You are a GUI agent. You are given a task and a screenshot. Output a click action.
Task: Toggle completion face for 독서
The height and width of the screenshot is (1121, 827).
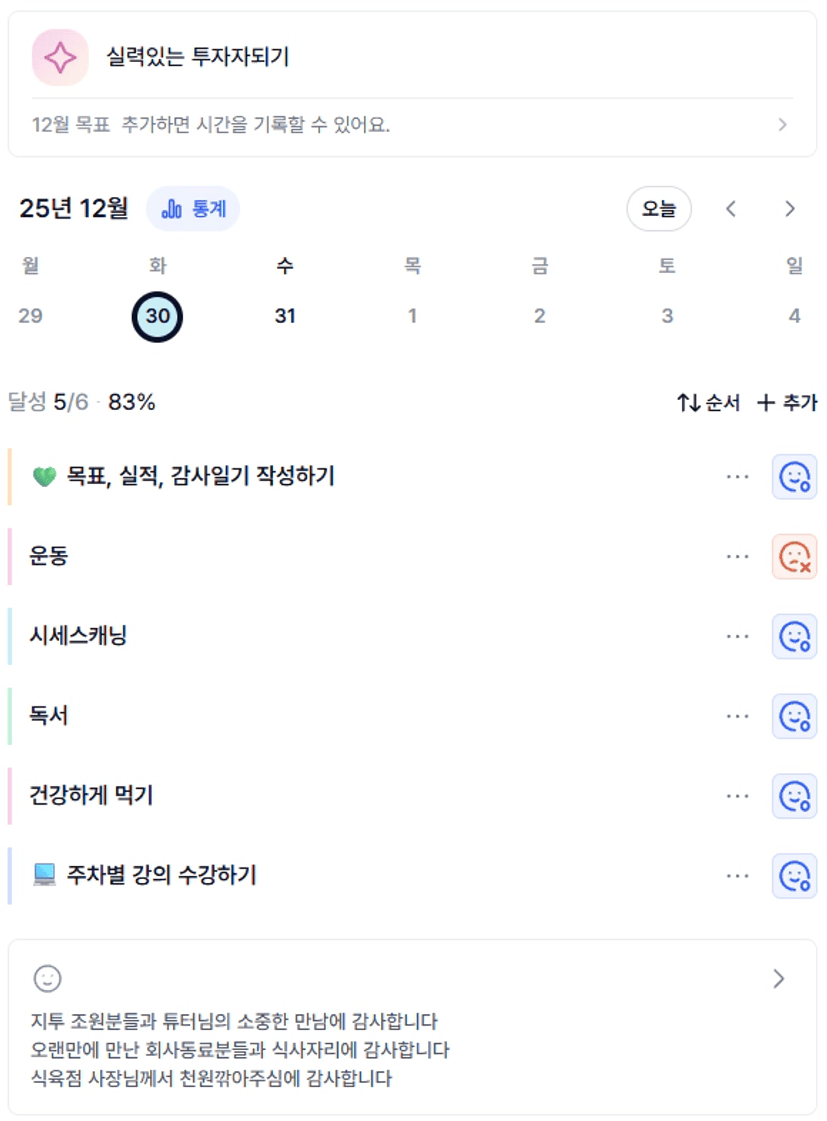[x=794, y=716]
